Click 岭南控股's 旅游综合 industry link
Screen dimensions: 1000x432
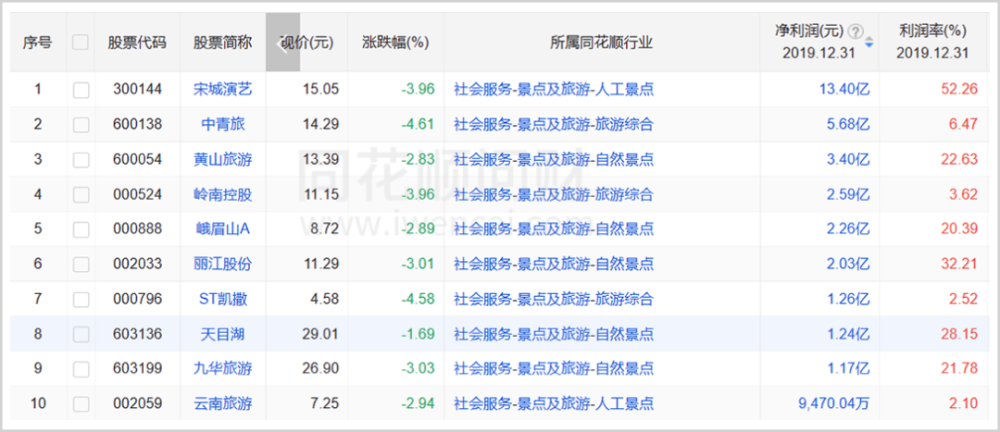coord(624,194)
